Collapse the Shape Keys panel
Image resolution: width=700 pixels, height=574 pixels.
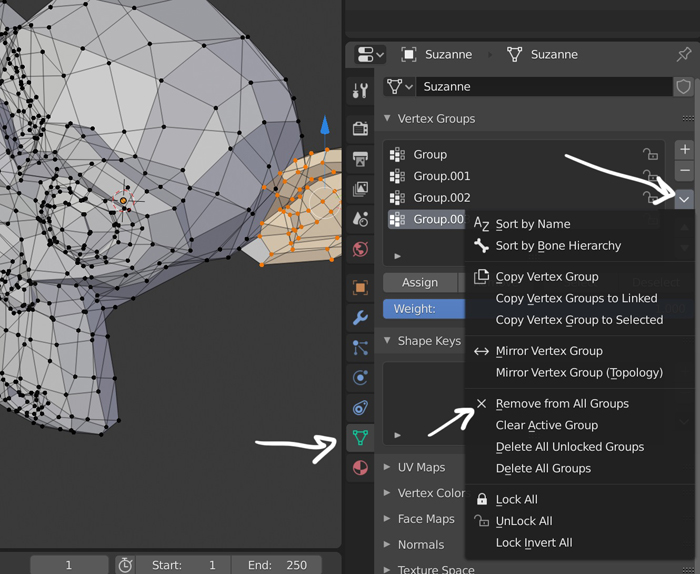pyautogui.click(x=387, y=341)
